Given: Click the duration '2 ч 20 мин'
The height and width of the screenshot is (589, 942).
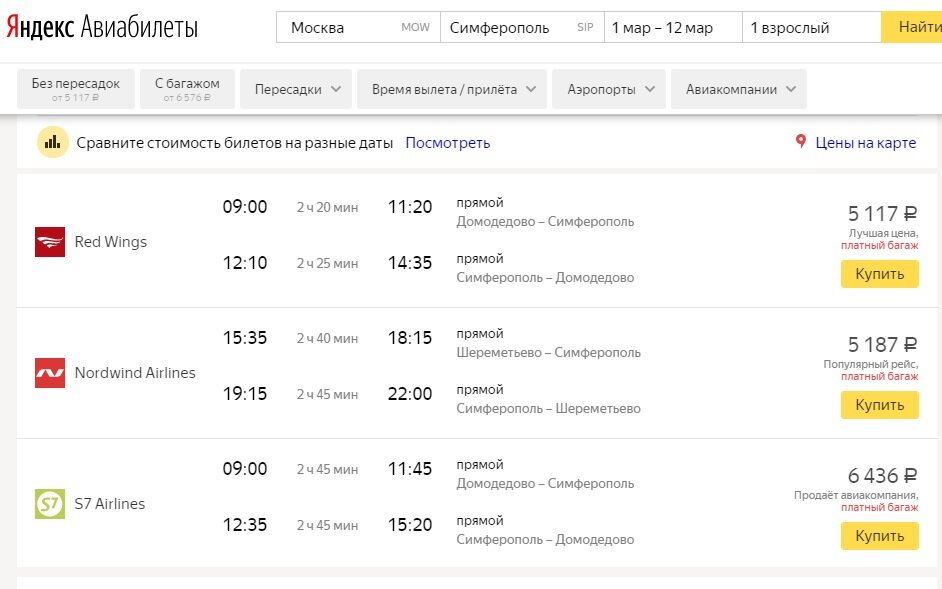Looking at the screenshot, I should click(x=327, y=207).
